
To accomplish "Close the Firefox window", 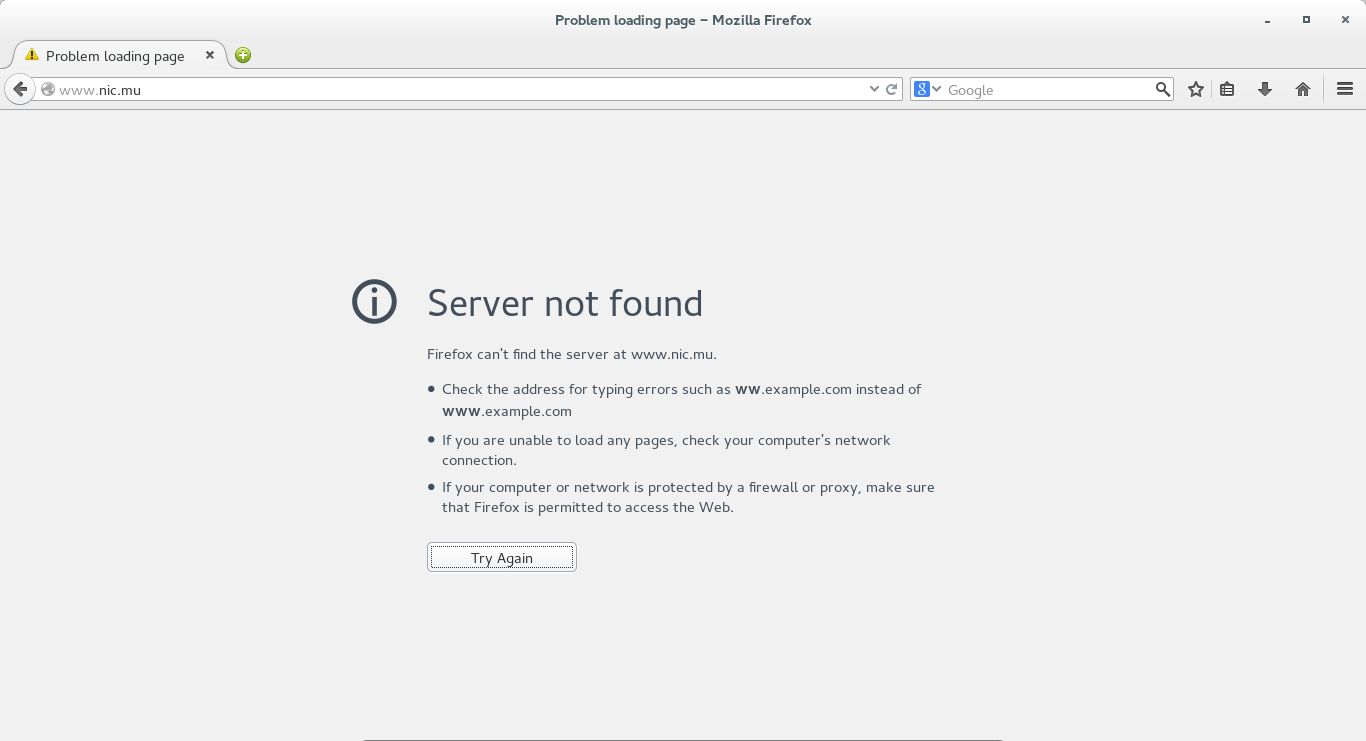I will 1344,20.
